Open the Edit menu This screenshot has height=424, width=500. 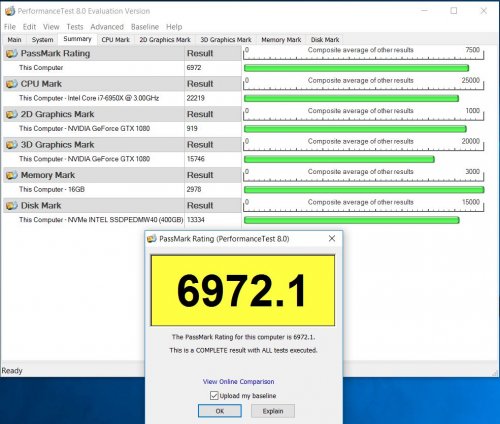pyautogui.click(x=29, y=27)
